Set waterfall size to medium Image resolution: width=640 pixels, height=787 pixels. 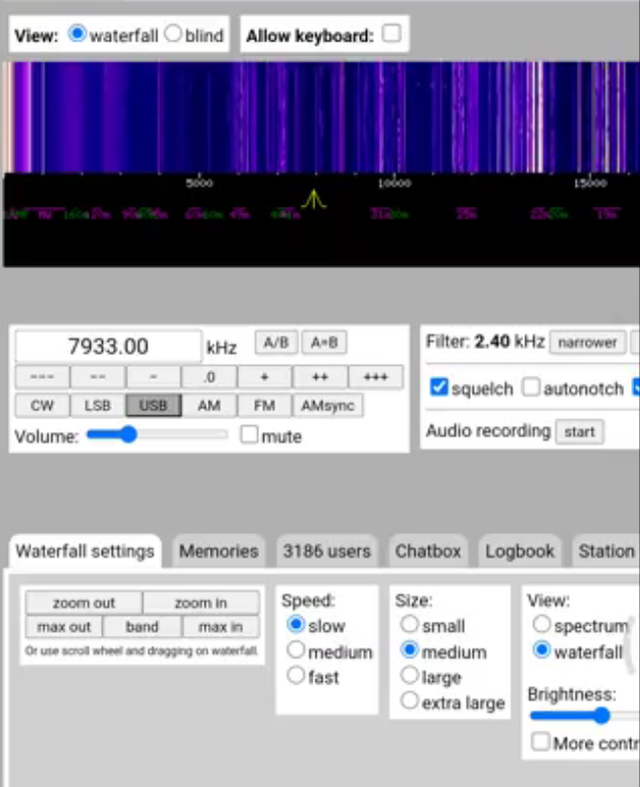[410, 650]
